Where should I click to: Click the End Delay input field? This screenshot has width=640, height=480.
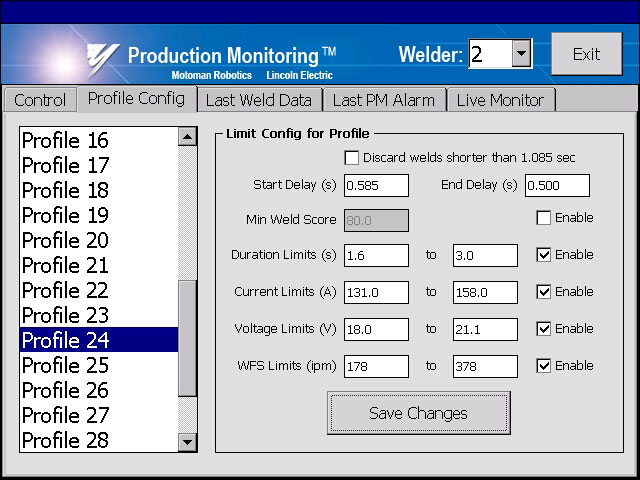557,186
